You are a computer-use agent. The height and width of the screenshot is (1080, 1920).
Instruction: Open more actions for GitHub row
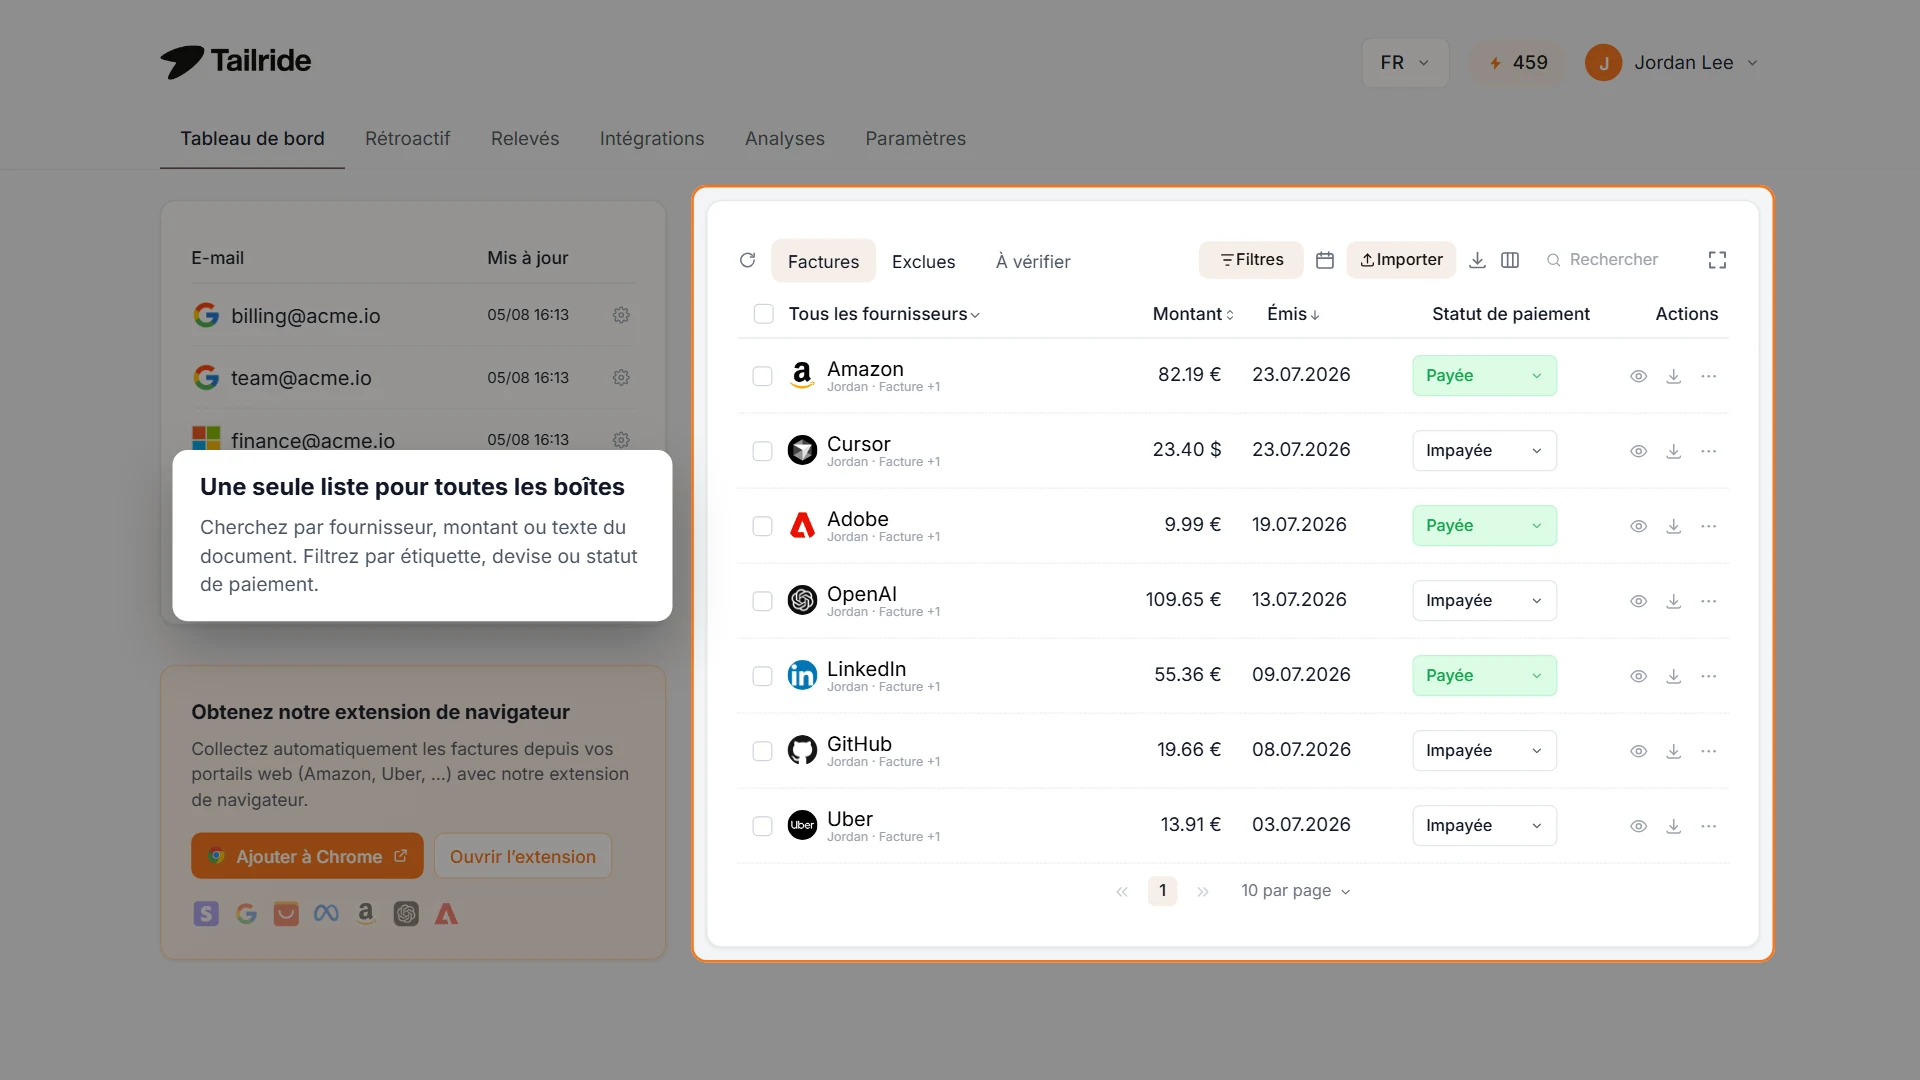click(x=1708, y=751)
